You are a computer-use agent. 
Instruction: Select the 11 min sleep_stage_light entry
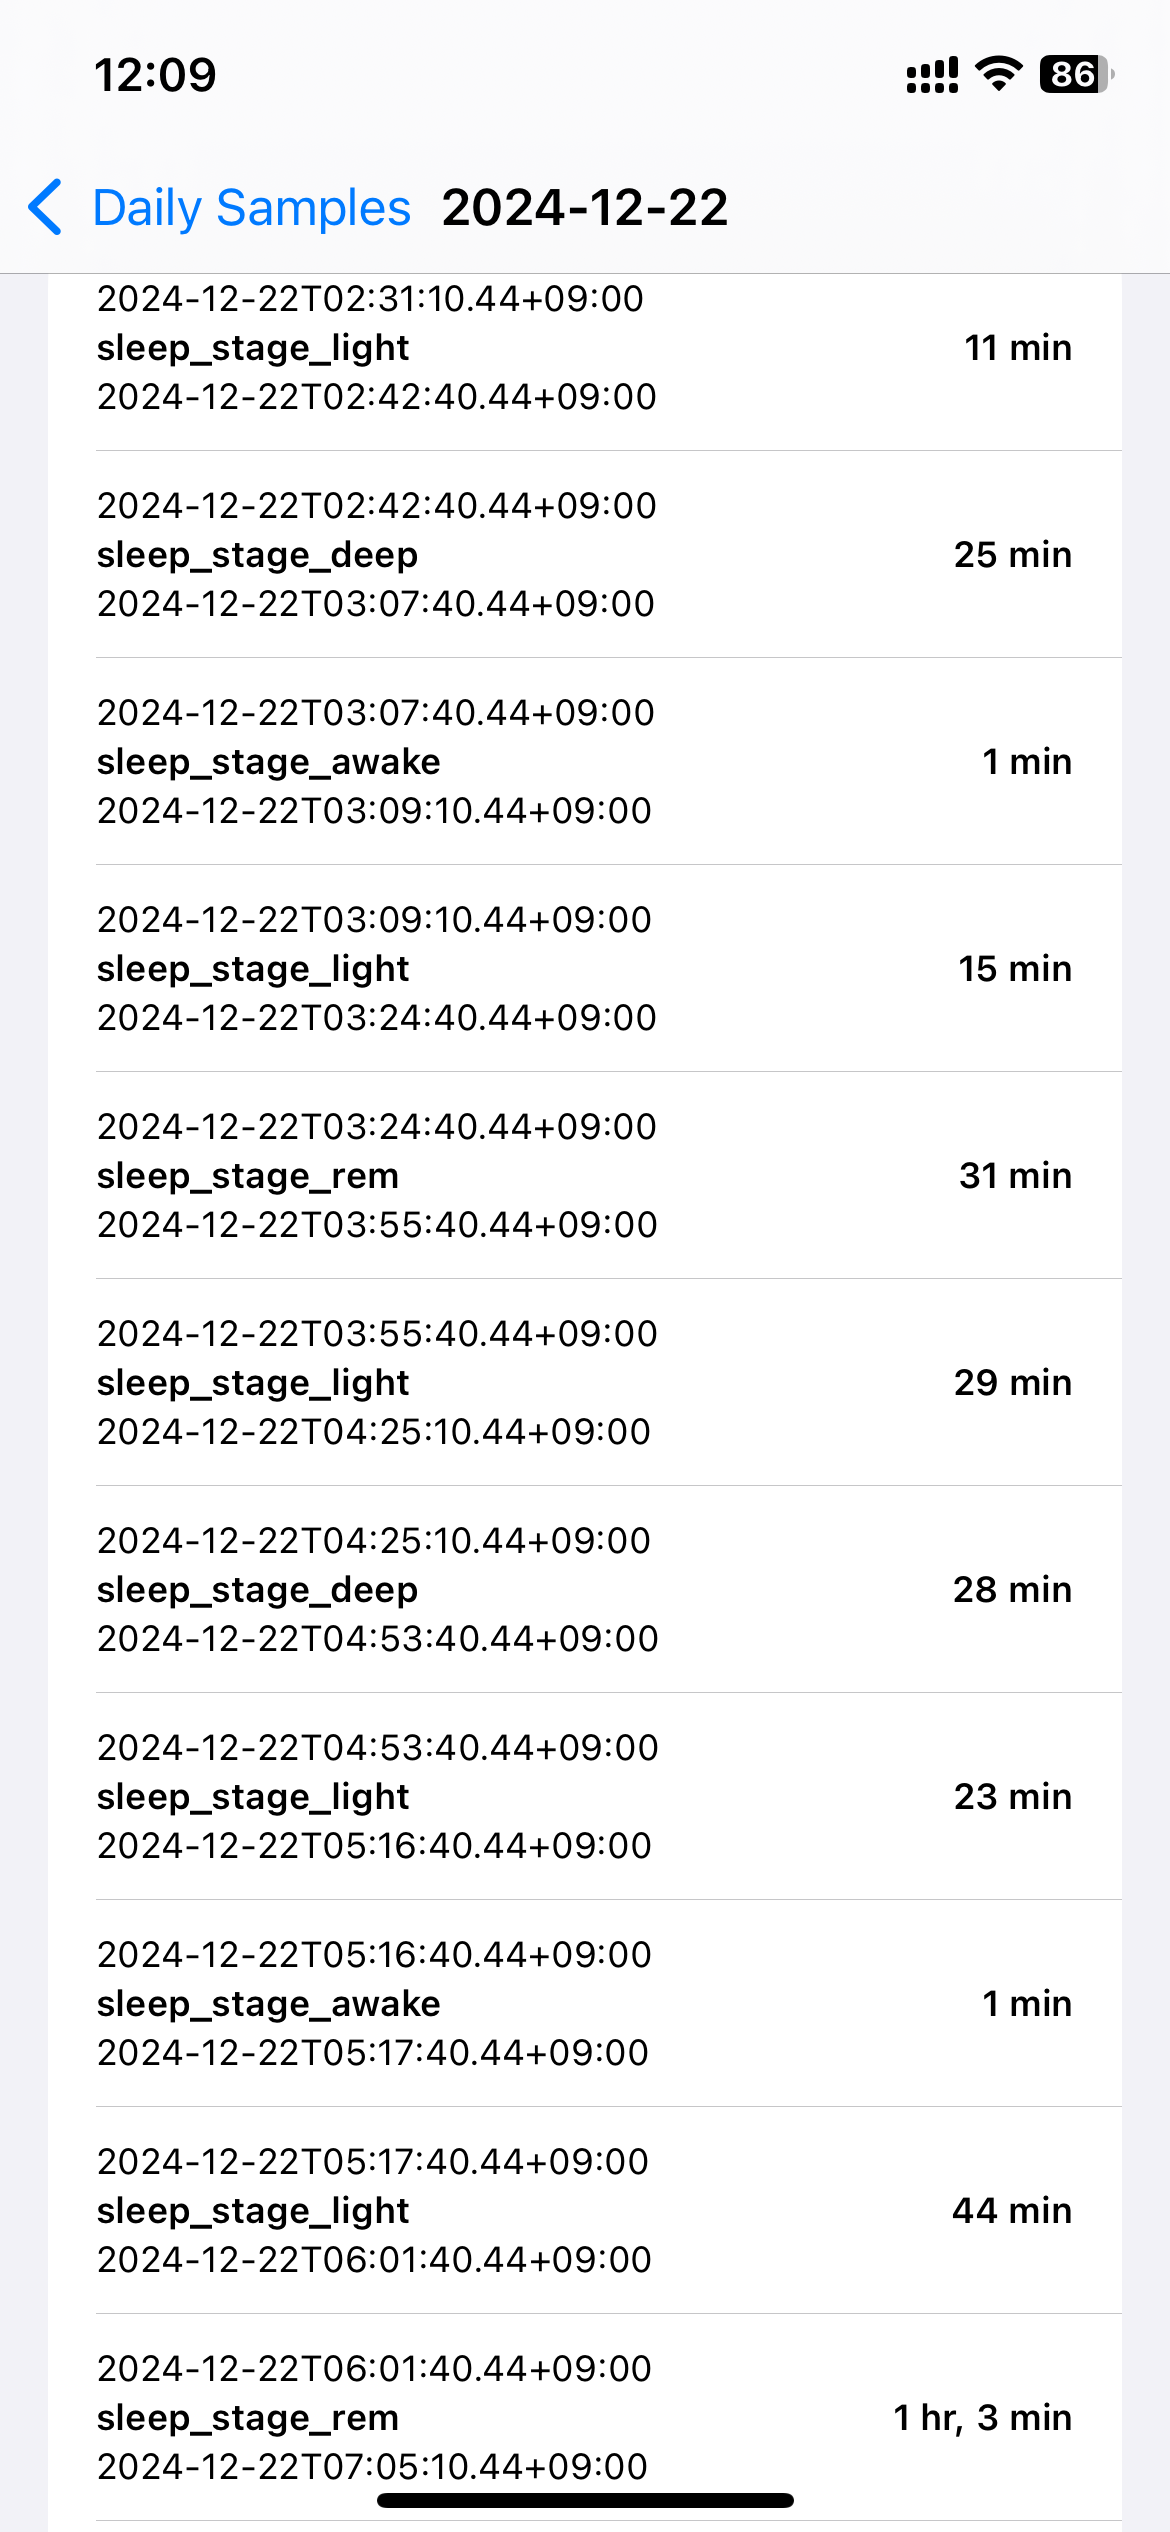click(584, 348)
